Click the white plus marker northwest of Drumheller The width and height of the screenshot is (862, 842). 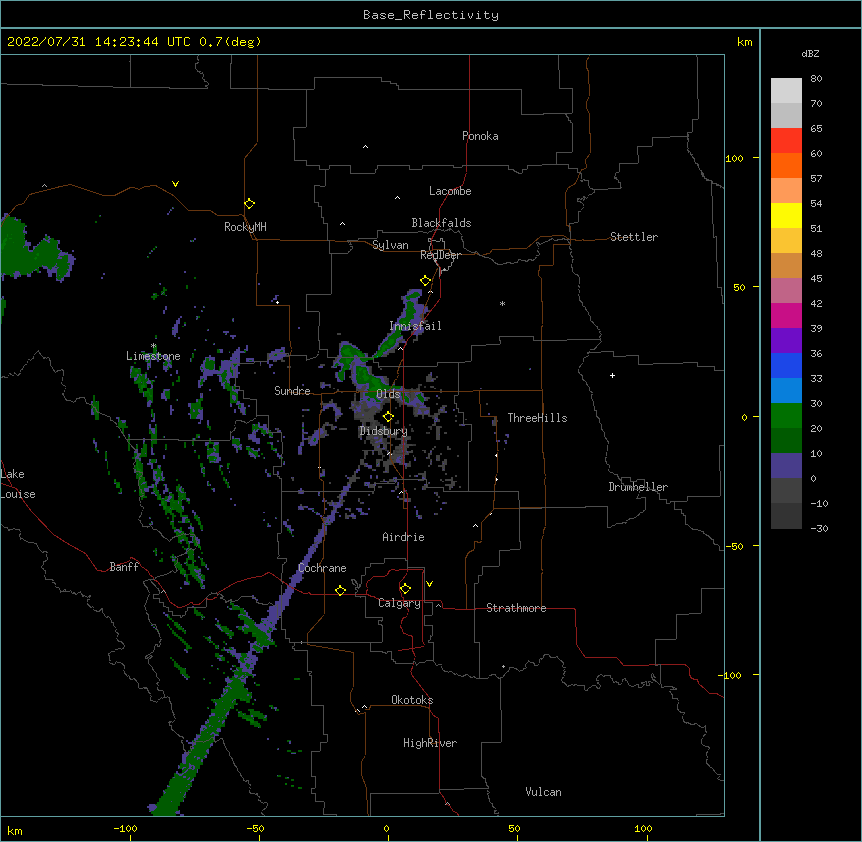tap(612, 375)
